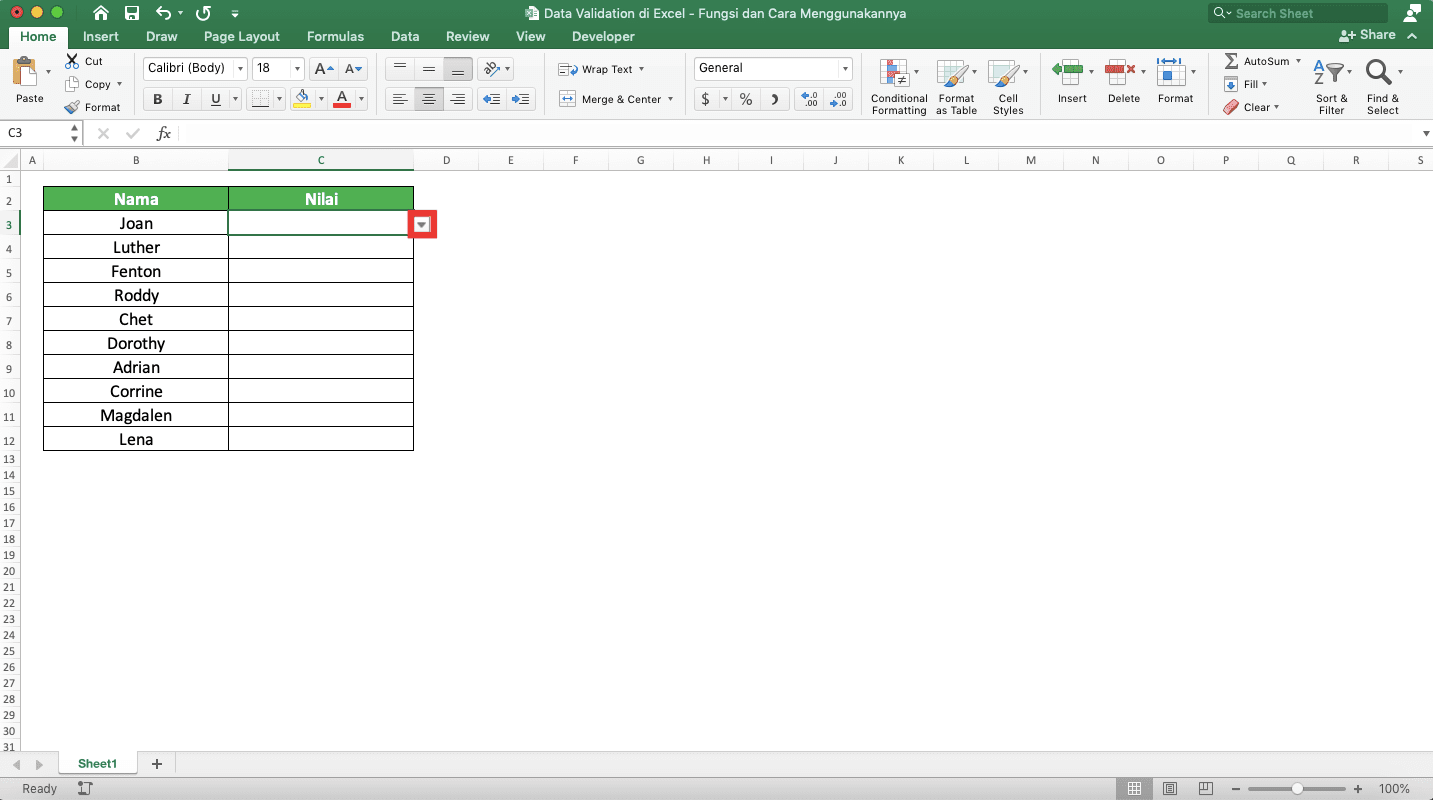Open the validation dropdown arrow on cell C3
1433x800 pixels.
point(423,225)
